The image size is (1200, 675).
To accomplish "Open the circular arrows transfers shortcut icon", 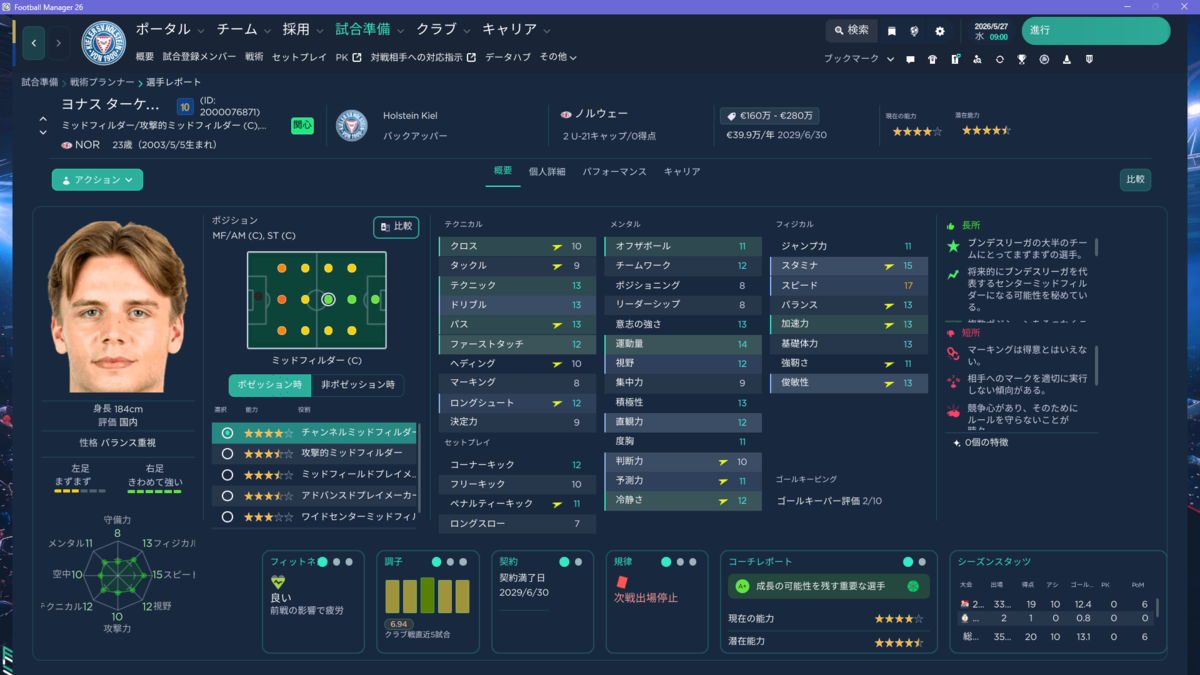I will (x=1000, y=59).
